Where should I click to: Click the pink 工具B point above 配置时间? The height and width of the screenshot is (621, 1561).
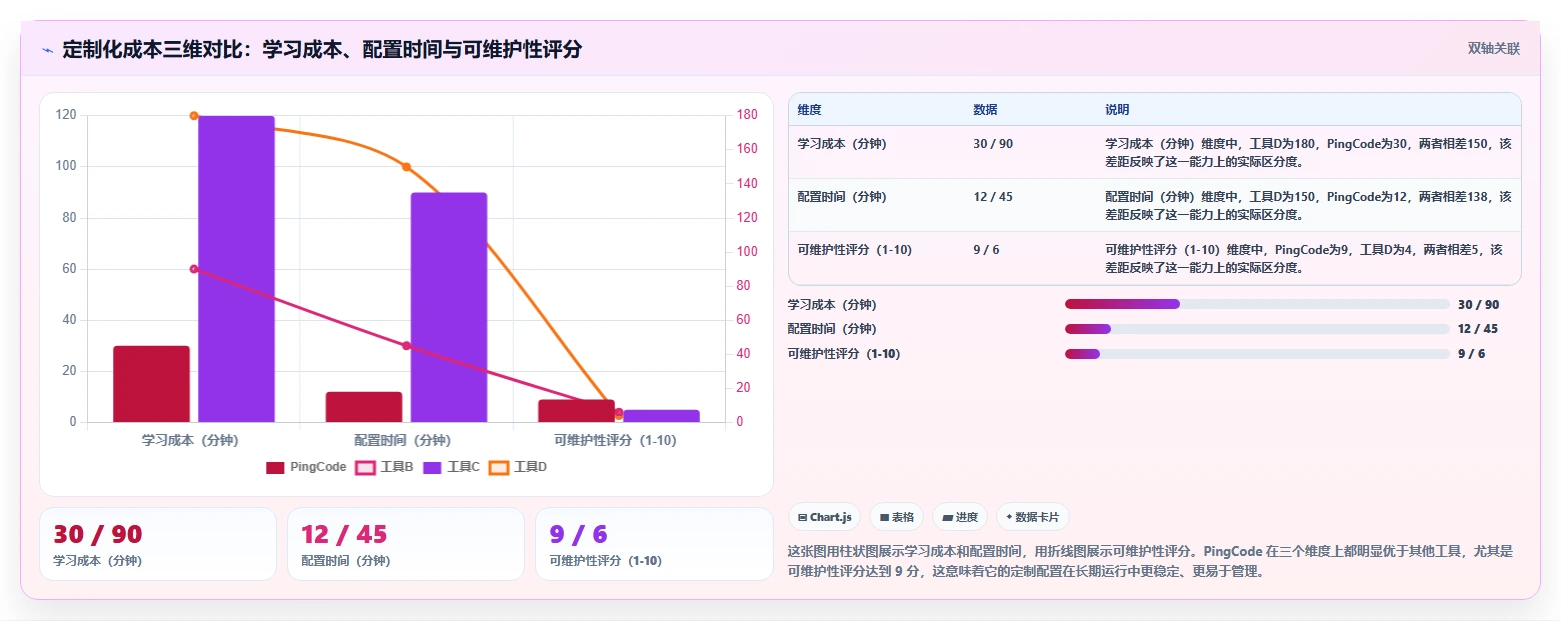[406, 346]
